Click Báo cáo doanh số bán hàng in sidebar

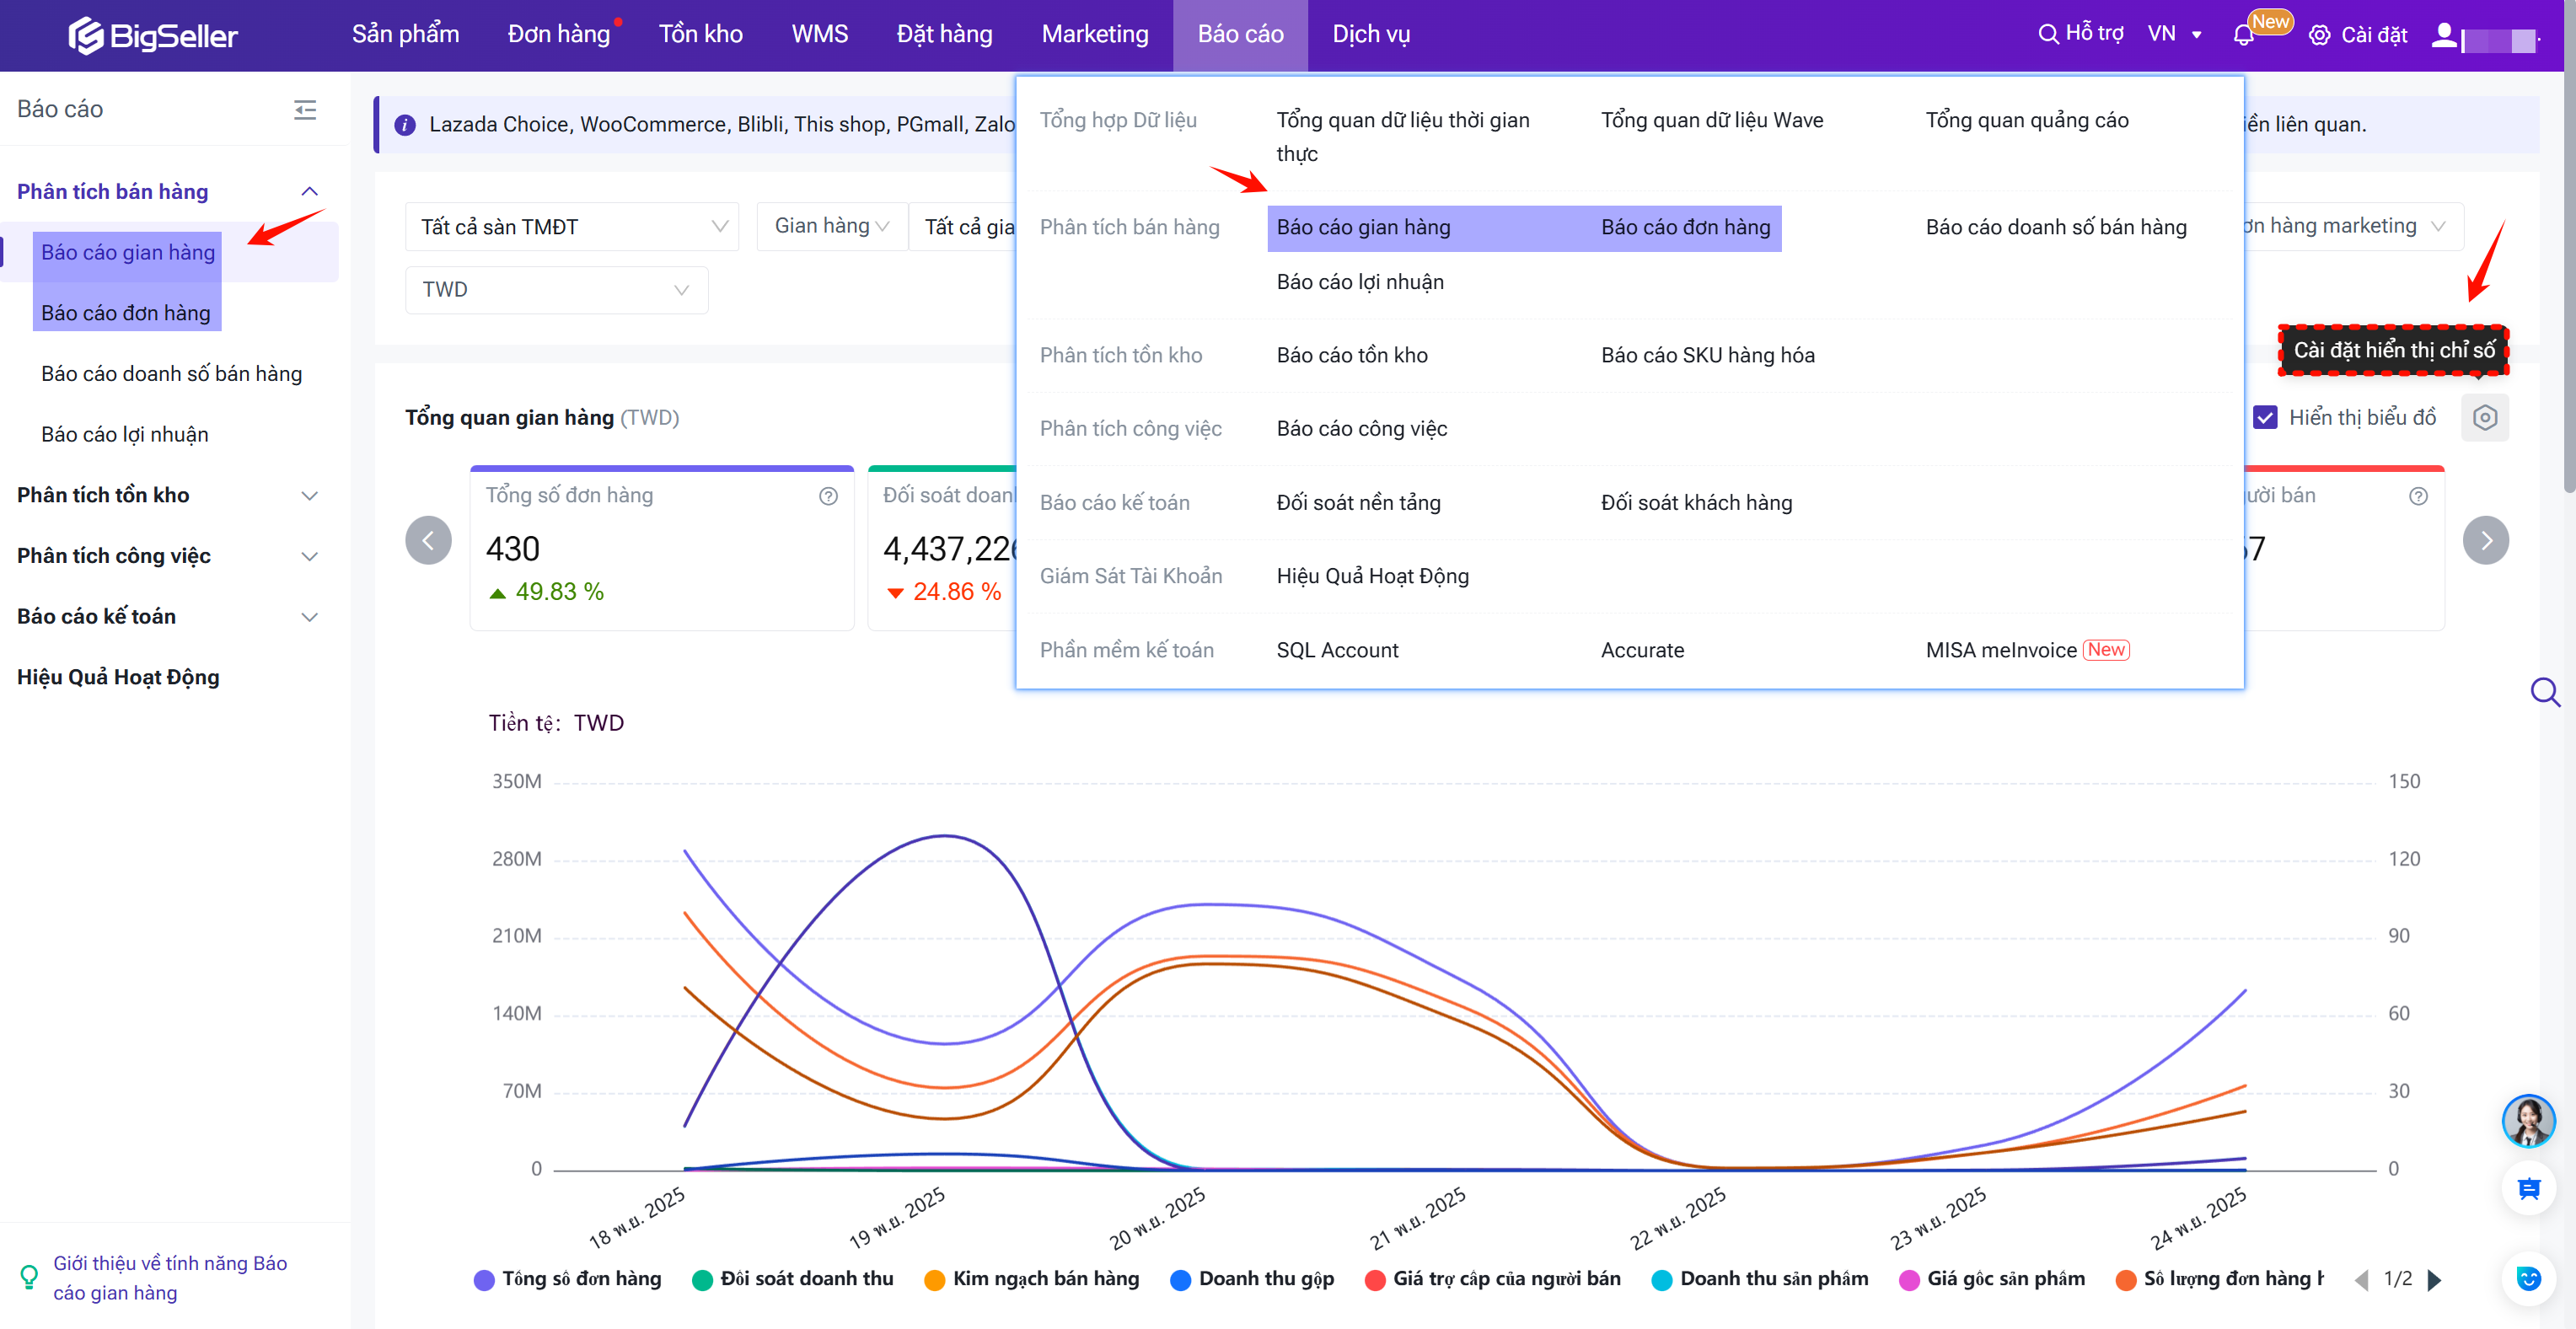[x=171, y=374]
